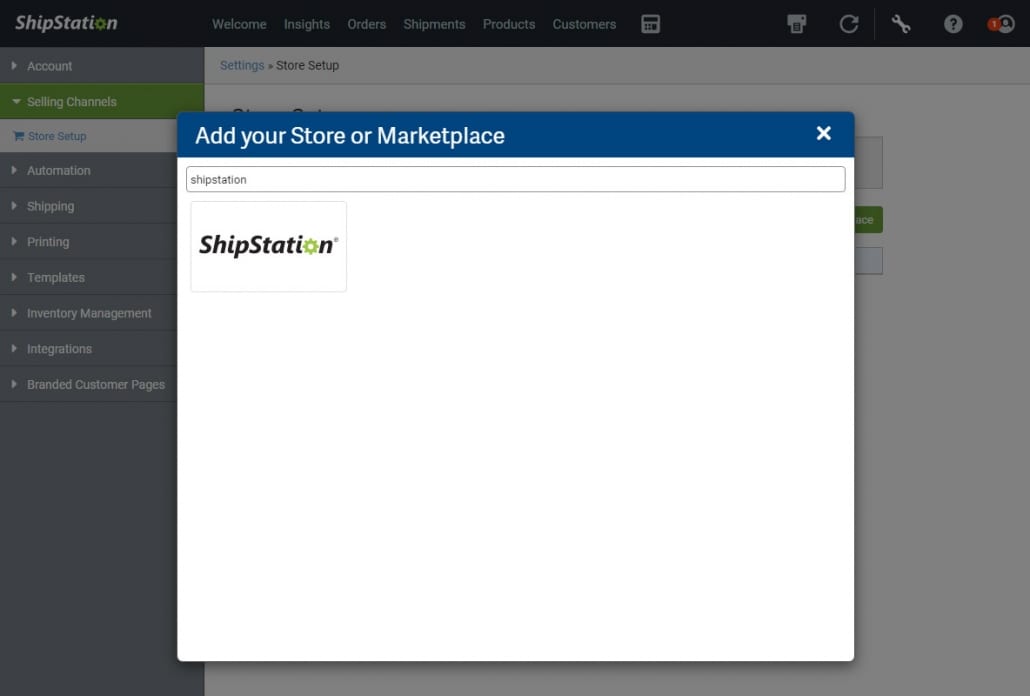Image resolution: width=1030 pixels, height=696 pixels.
Task: Expand the Shipping sidebar section
Action: pyautogui.click(x=50, y=206)
